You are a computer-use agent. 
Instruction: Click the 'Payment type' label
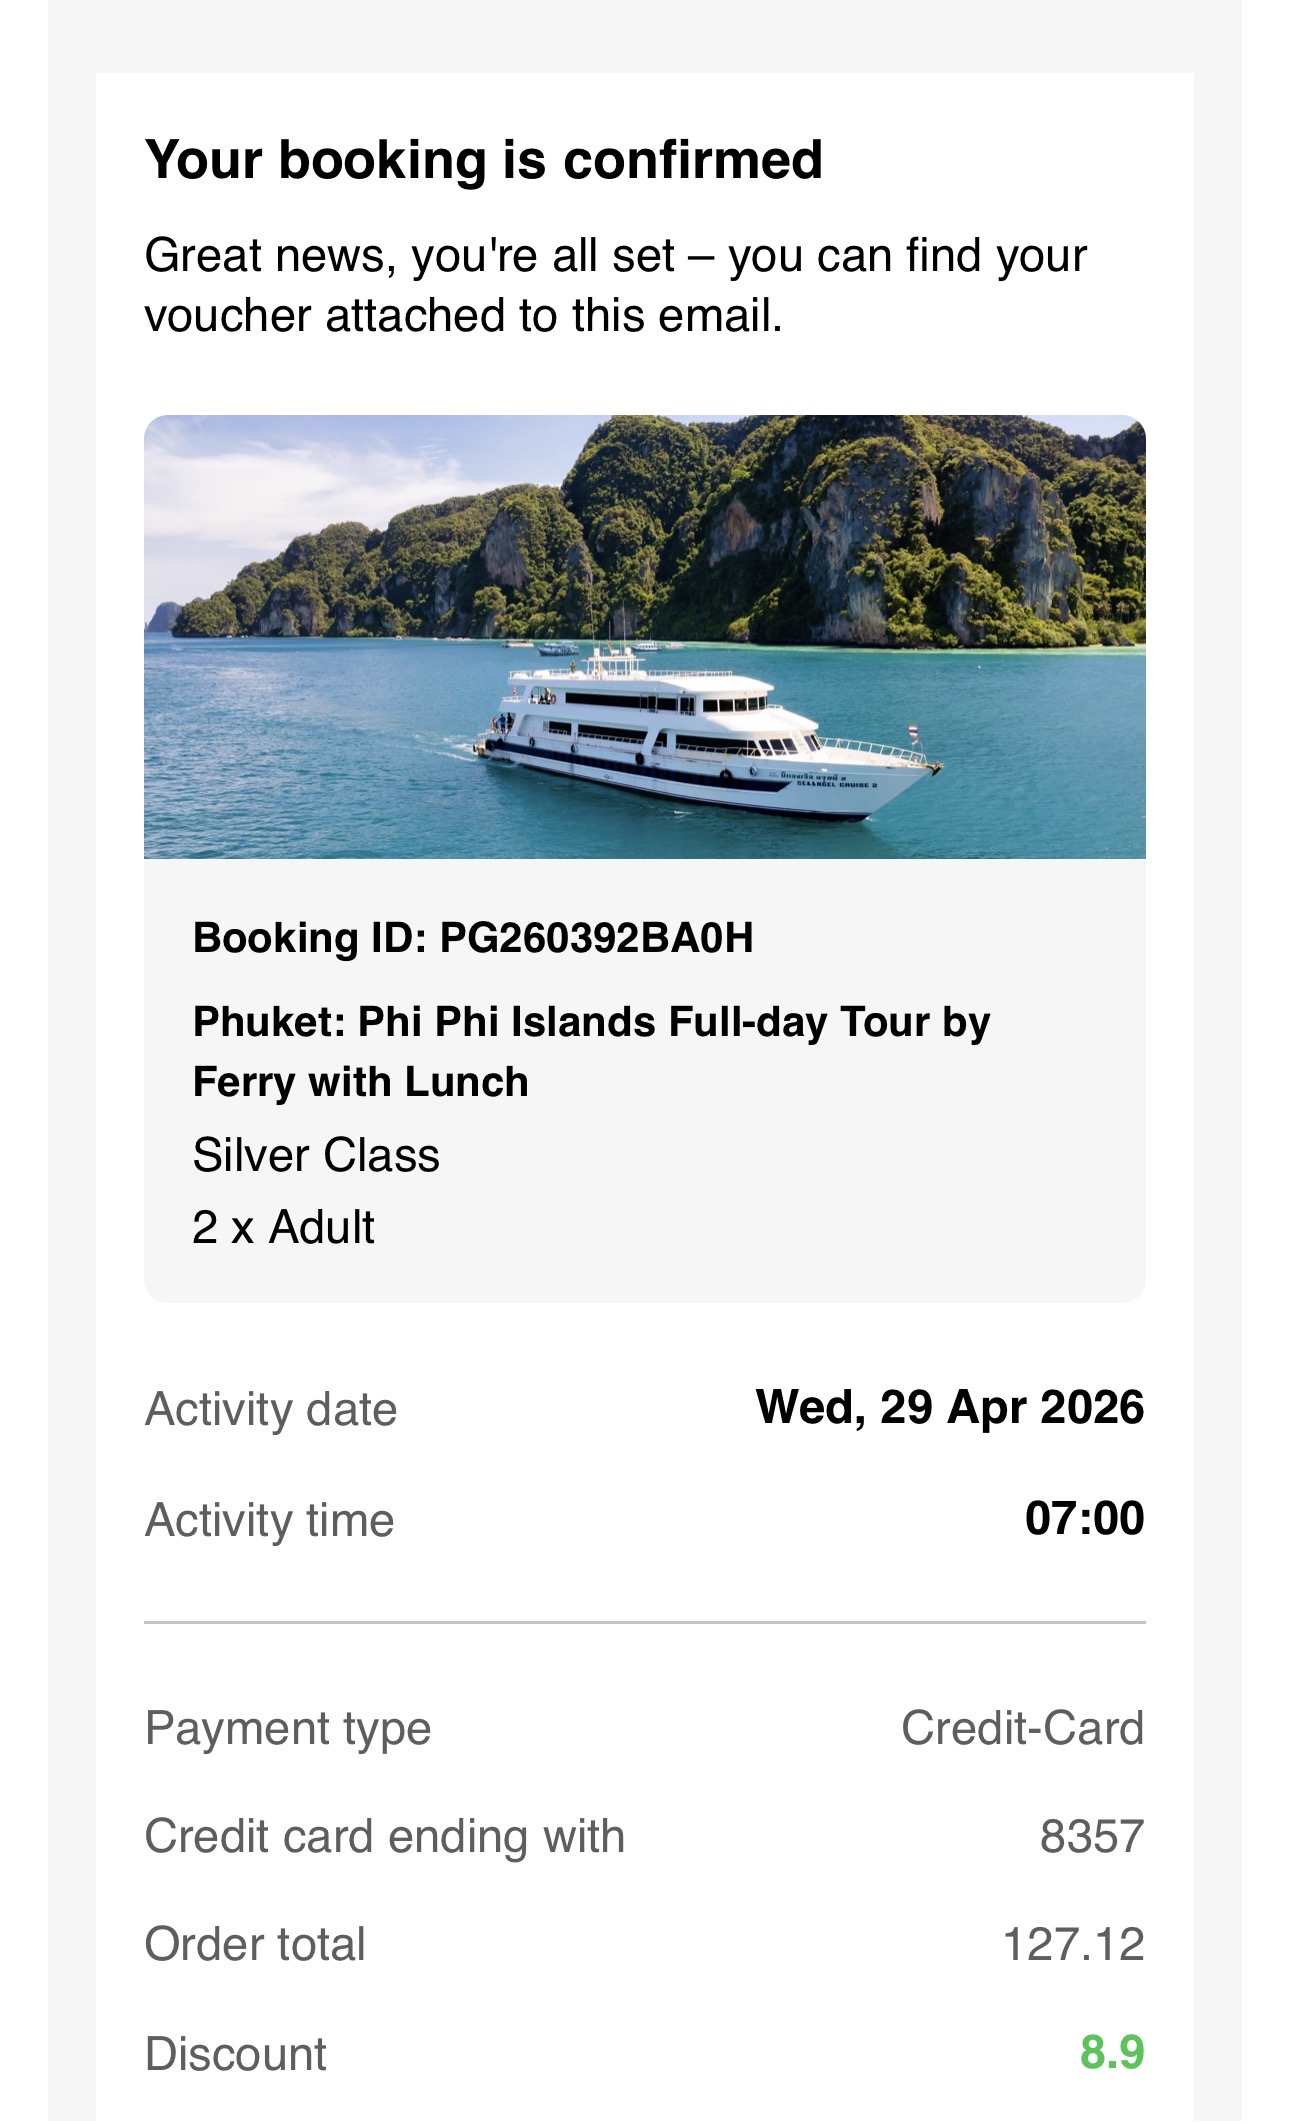click(x=288, y=1728)
